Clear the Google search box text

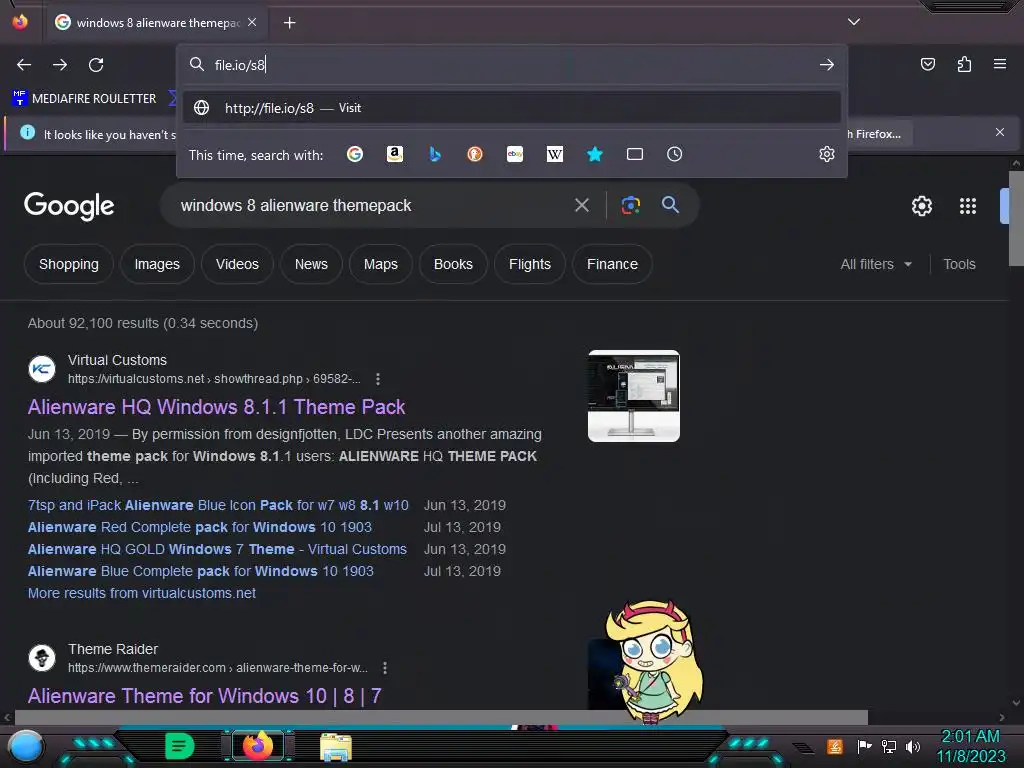point(581,206)
